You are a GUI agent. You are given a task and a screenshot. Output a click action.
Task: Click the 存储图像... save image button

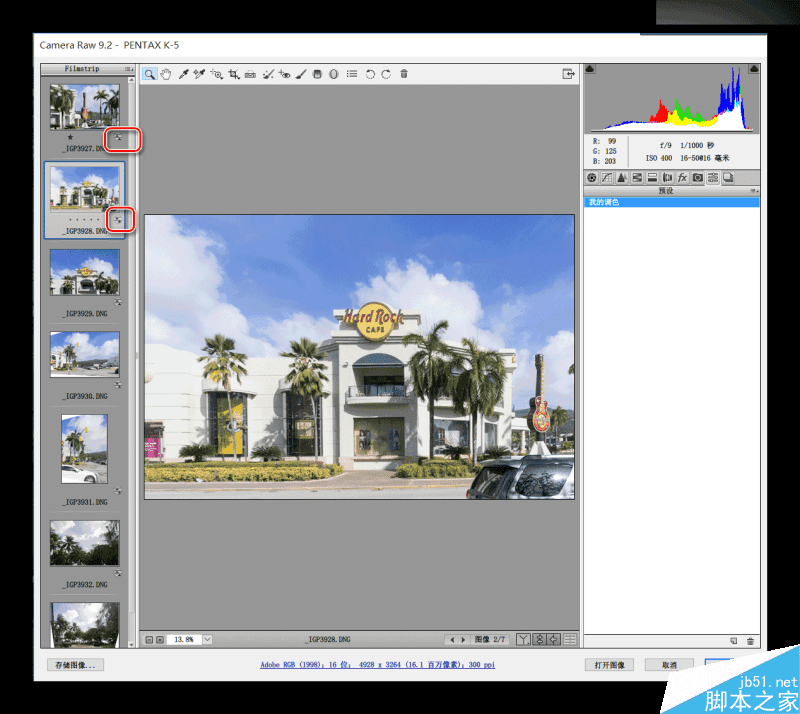coord(76,665)
